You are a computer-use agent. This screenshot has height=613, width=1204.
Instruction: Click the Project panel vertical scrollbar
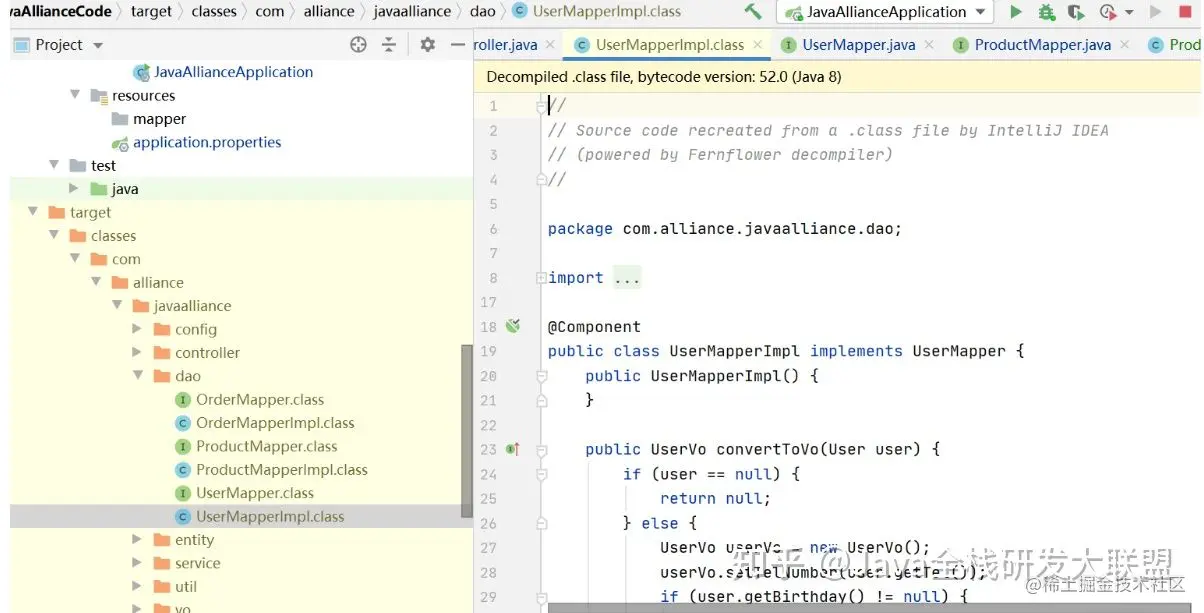pos(467,432)
